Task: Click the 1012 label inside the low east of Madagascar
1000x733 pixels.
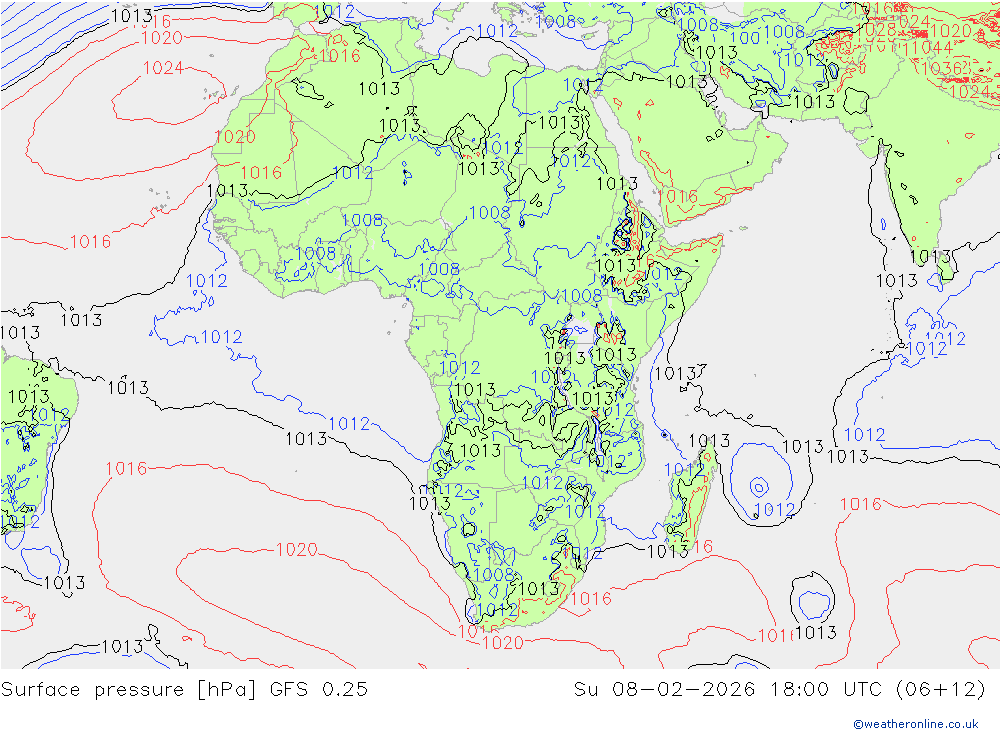Action: pyautogui.click(x=774, y=510)
